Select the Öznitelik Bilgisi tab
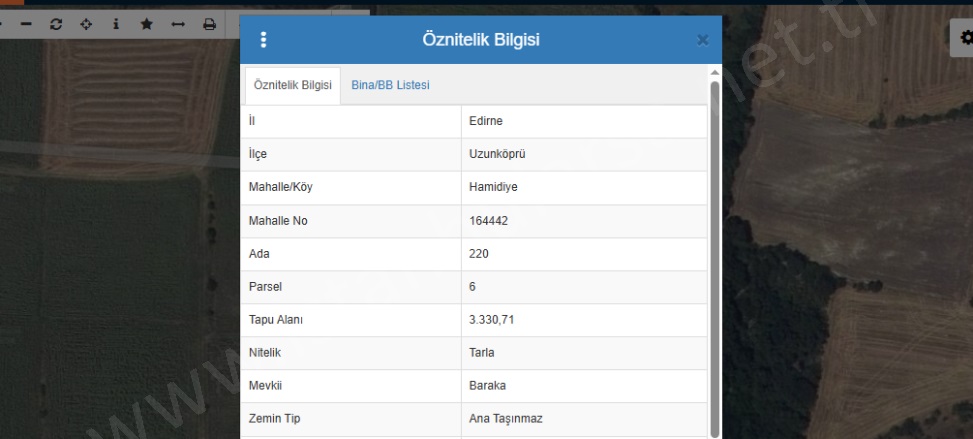Image resolution: width=973 pixels, height=439 pixels. (293, 85)
